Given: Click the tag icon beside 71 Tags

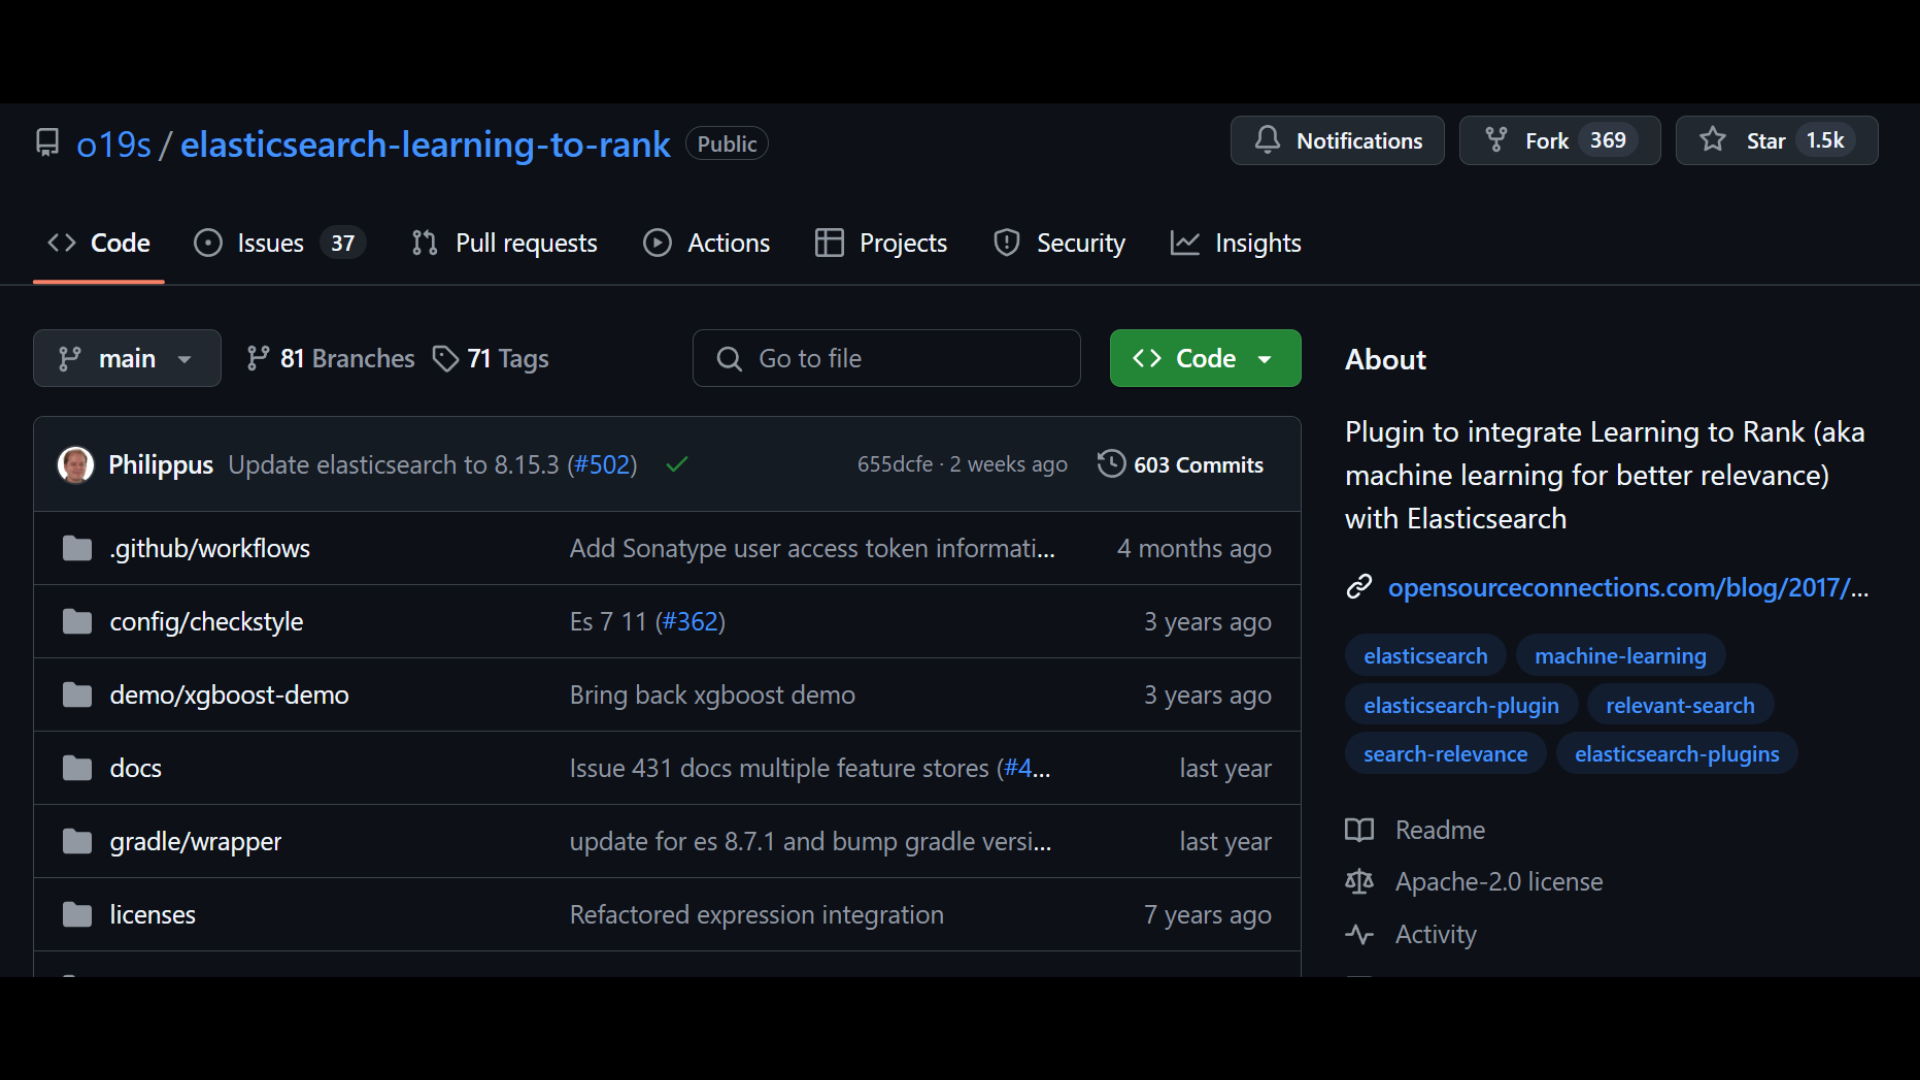Looking at the screenshot, I should [x=445, y=358].
